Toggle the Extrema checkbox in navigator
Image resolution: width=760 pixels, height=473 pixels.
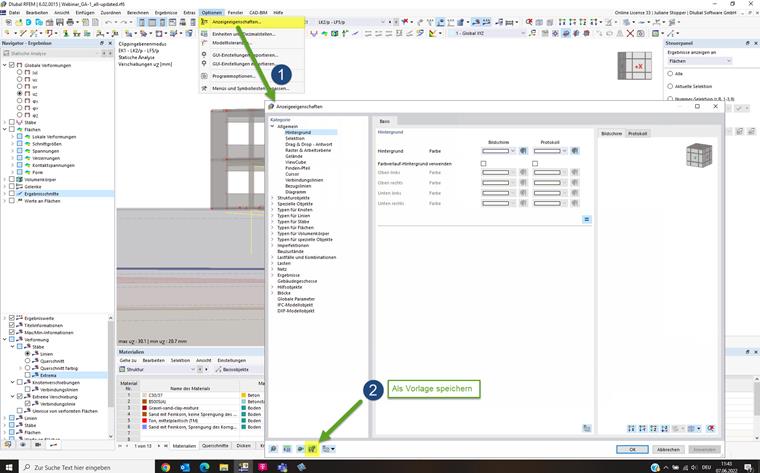(27, 375)
